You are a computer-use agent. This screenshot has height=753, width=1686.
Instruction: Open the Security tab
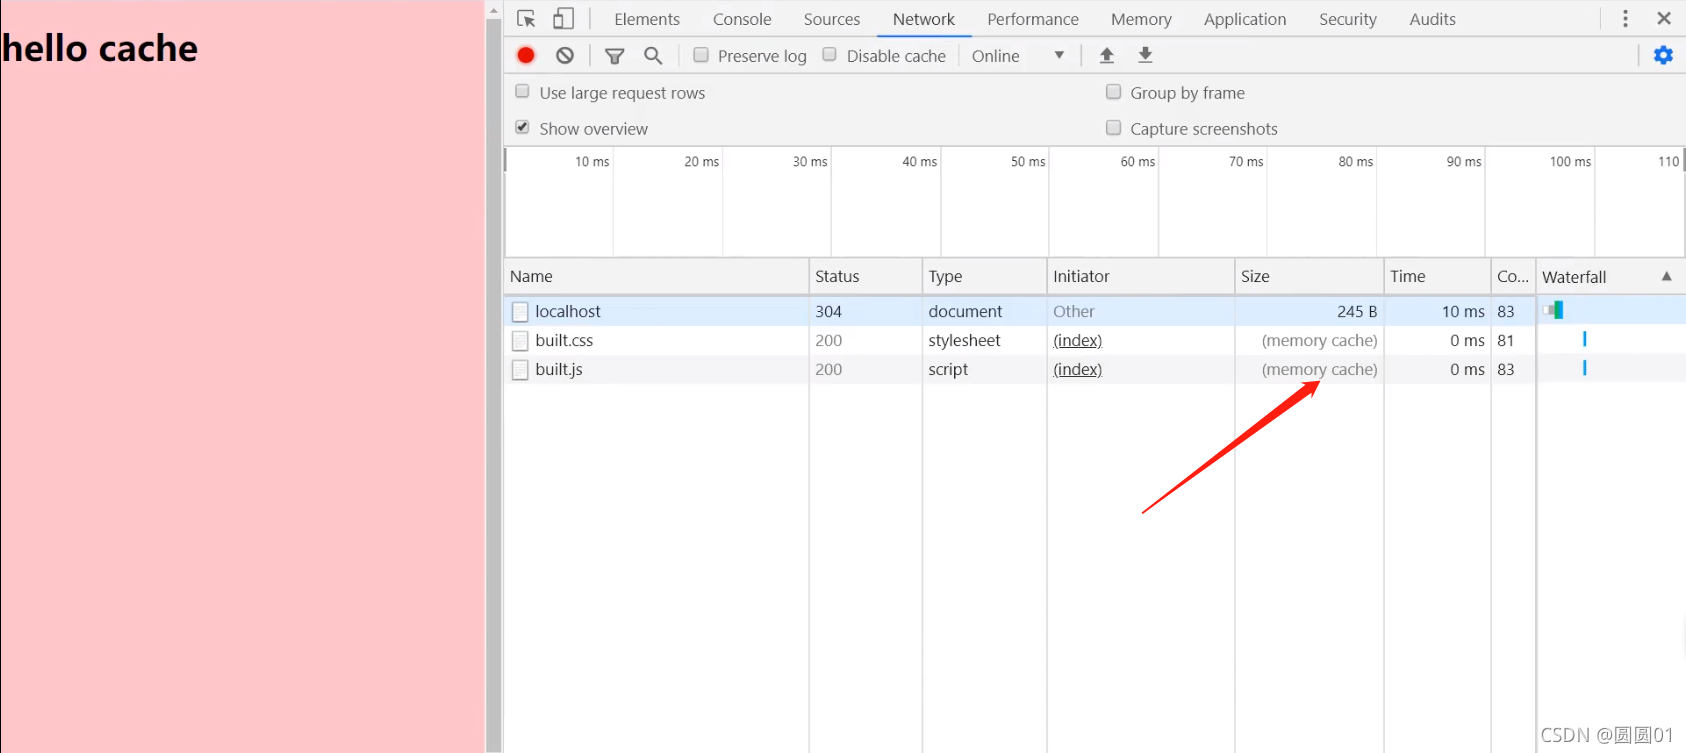(x=1348, y=19)
